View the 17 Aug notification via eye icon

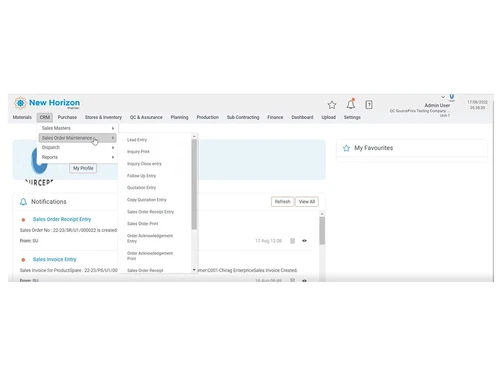(304, 241)
